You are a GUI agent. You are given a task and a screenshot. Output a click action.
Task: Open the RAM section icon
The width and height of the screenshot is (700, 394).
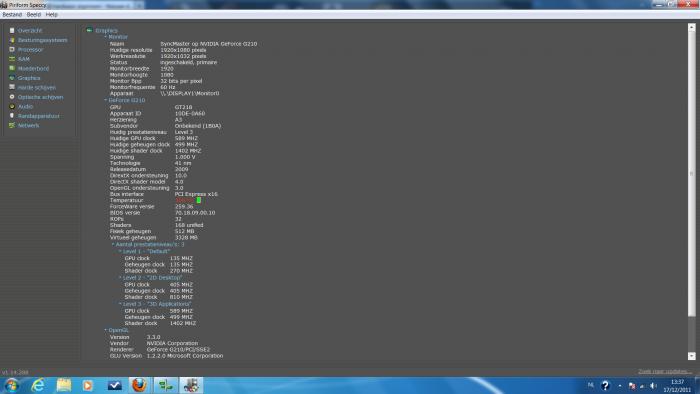click(12, 59)
